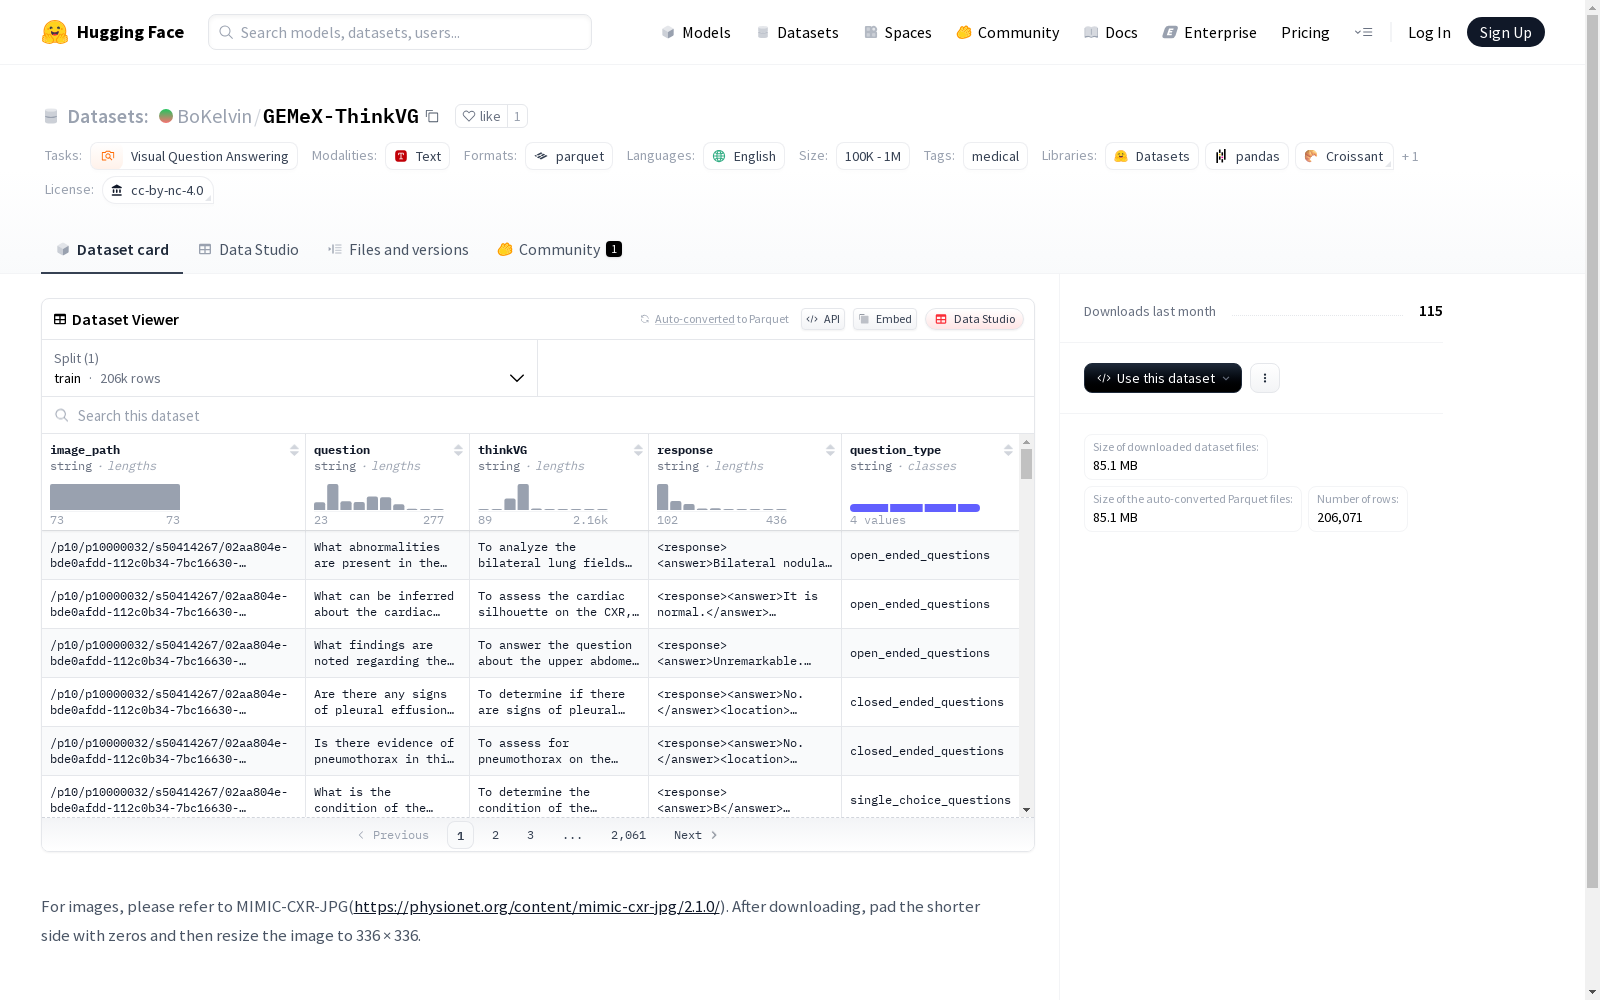Screen dimensions: 1600x1000
Task: Click the English language tag
Action: [x=744, y=156]
